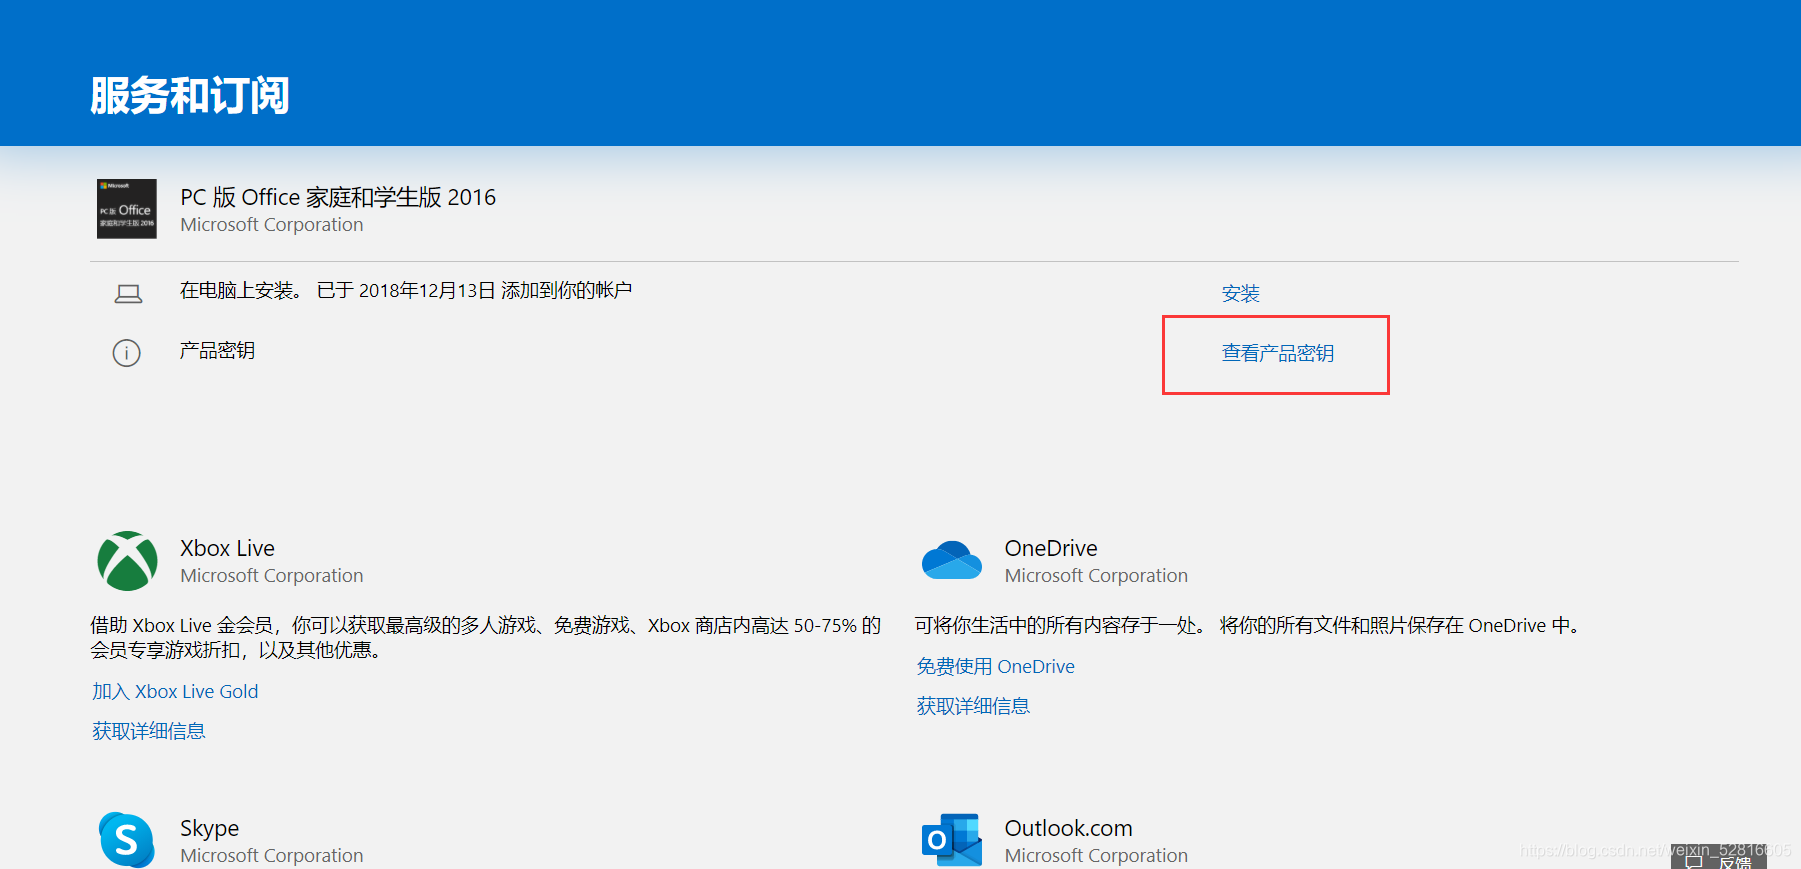Click the 安装 link
1801x869 pixels.
pyautogui.click(x=1240, y=293)
